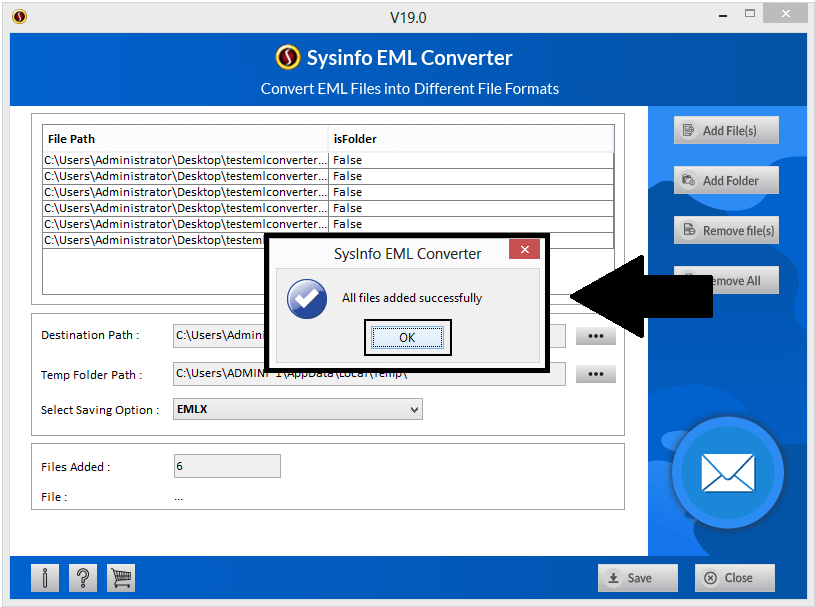The height and width of the screenshot is (607, 815).
Task: Select the first file path row
Action: pyautogui.click(x=328, y=160)
